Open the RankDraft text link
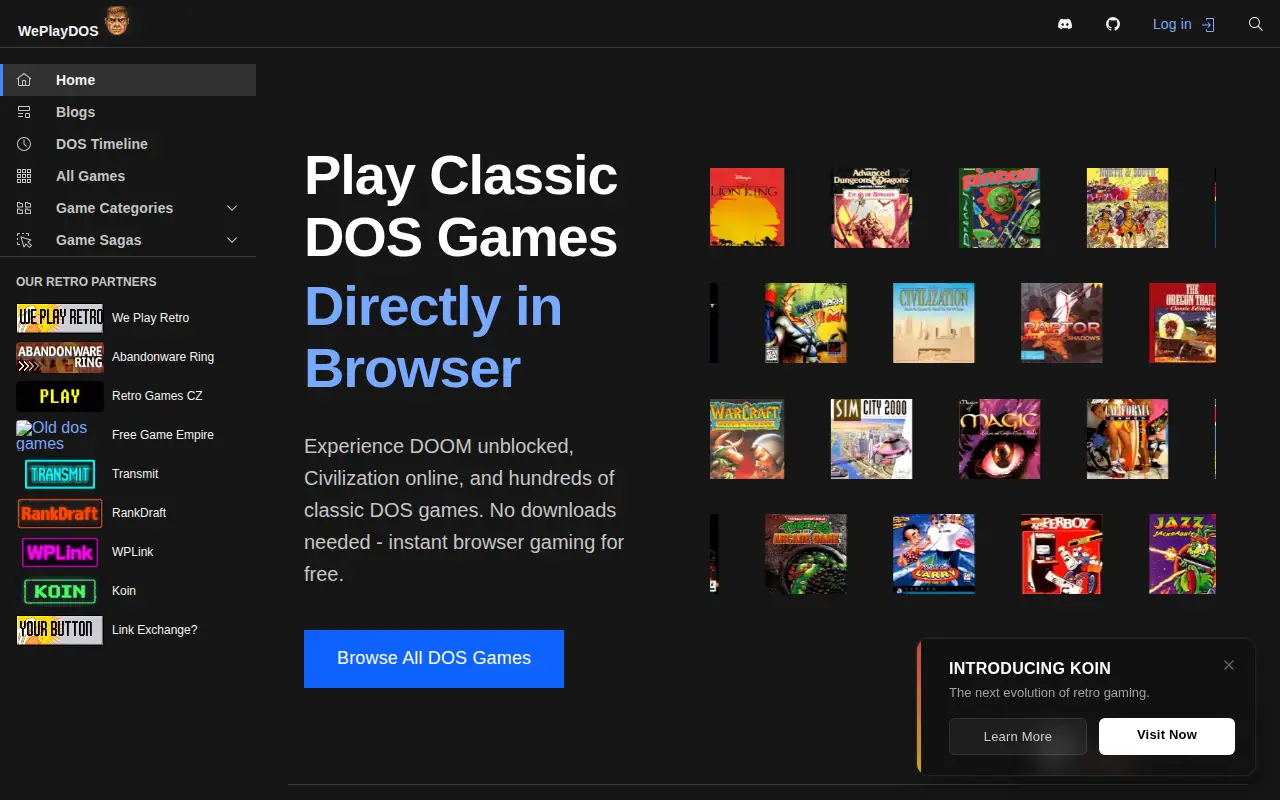The height and width of the screenshot is (800, 1280). (139, 513)
